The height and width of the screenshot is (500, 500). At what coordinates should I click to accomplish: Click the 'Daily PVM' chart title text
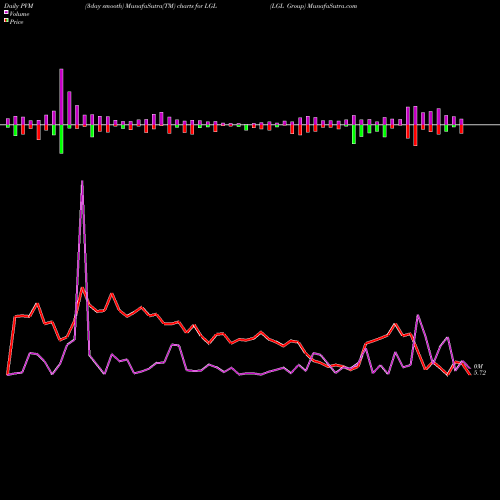[x=19, y=6]
